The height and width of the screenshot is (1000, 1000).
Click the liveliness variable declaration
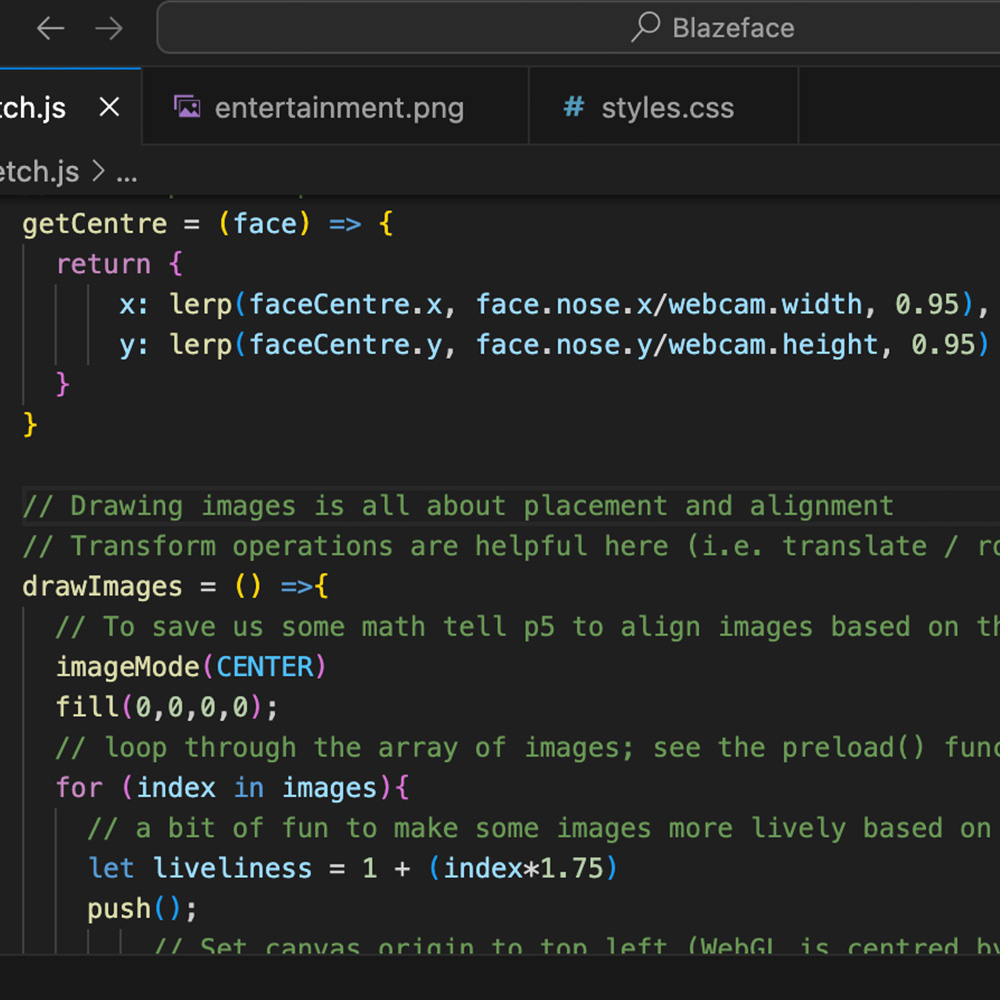tap(232, 868)
